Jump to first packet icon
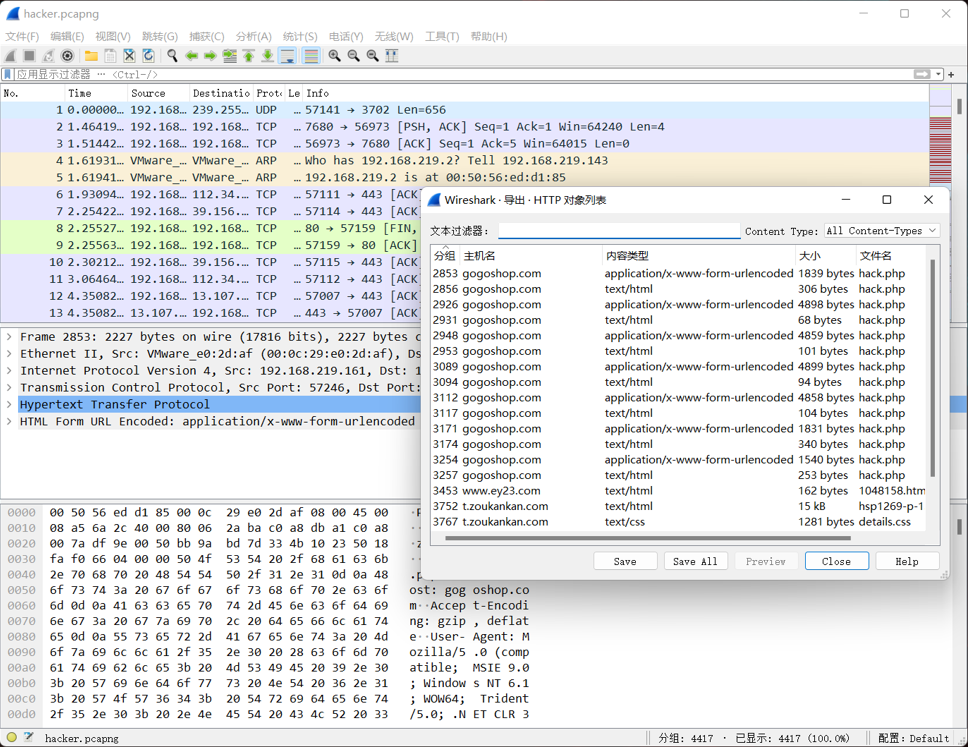Screen dimensions: 969x748 [248, 56]
